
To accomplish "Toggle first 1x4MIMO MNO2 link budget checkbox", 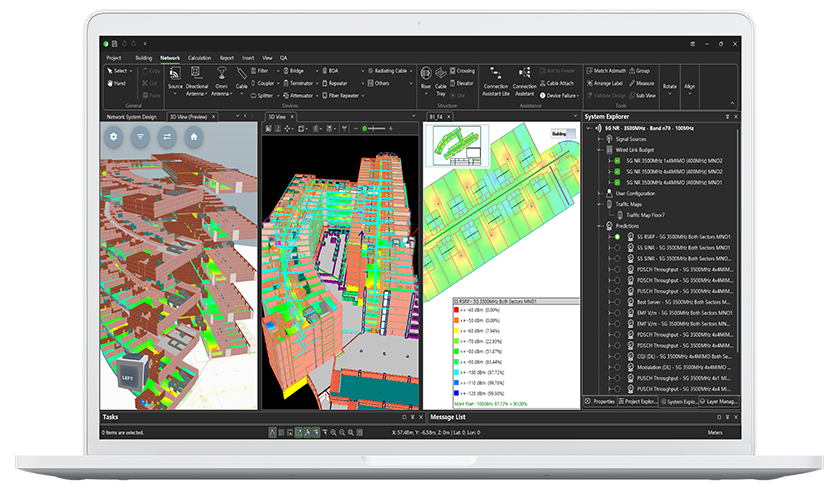I will (617, 161).
